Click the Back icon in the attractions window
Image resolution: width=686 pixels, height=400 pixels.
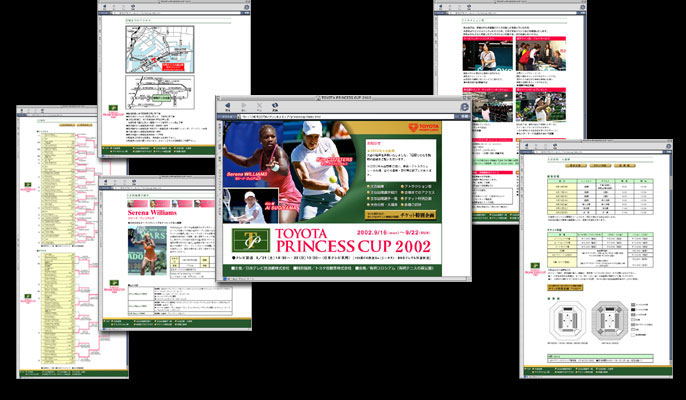[x=441, y=7]
